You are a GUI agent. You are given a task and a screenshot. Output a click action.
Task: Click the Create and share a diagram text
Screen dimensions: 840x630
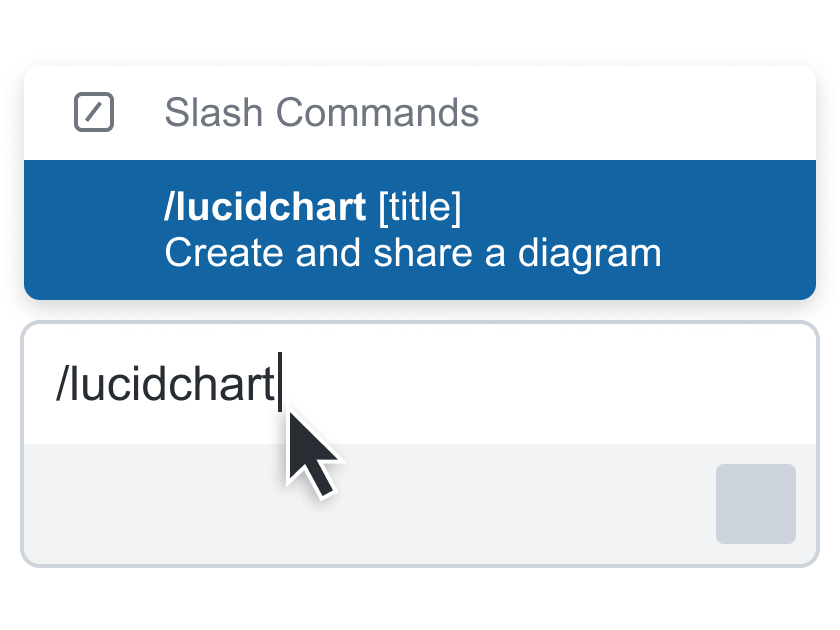tap(413, 253)
